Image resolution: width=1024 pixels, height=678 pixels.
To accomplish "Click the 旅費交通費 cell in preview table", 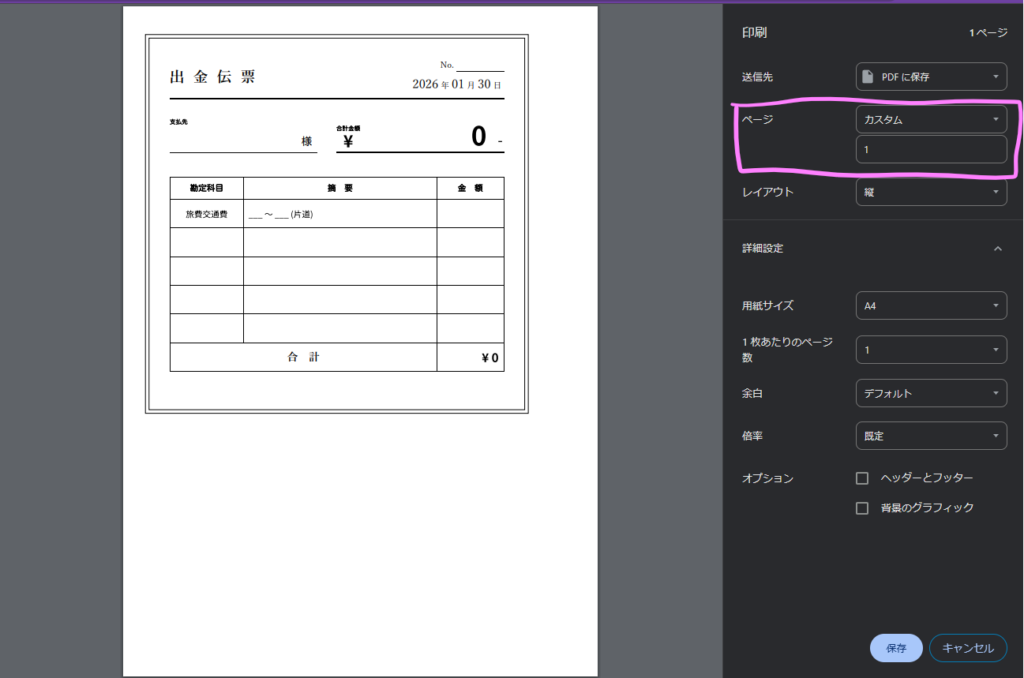I will [206, 214].
